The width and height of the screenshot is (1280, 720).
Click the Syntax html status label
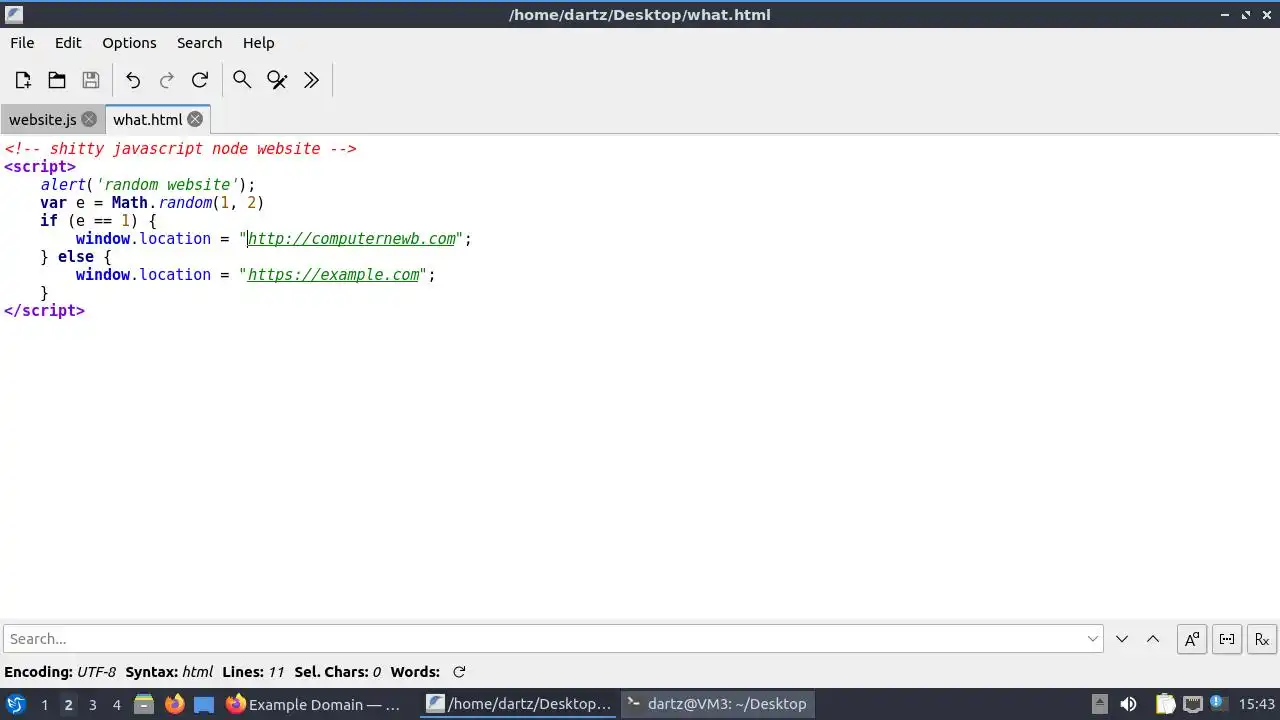click(x=169, y=672)
